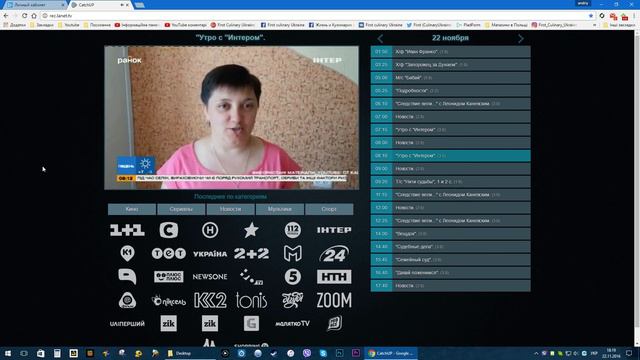Switch to Сериалы category tab
640x360 pixels.
click(x=181, y=209)
